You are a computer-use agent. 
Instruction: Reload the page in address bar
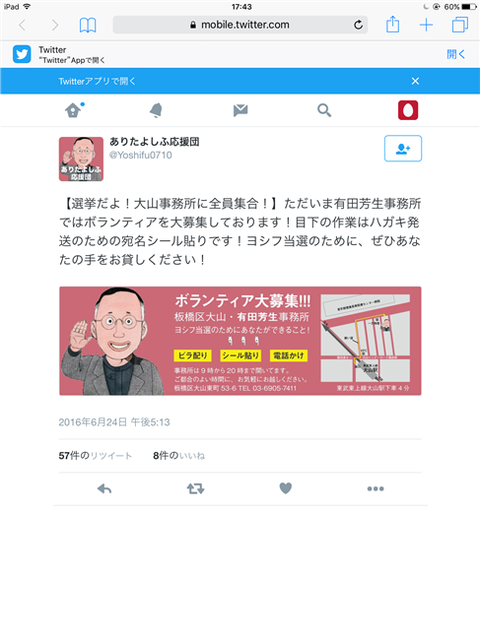(358, 25)
